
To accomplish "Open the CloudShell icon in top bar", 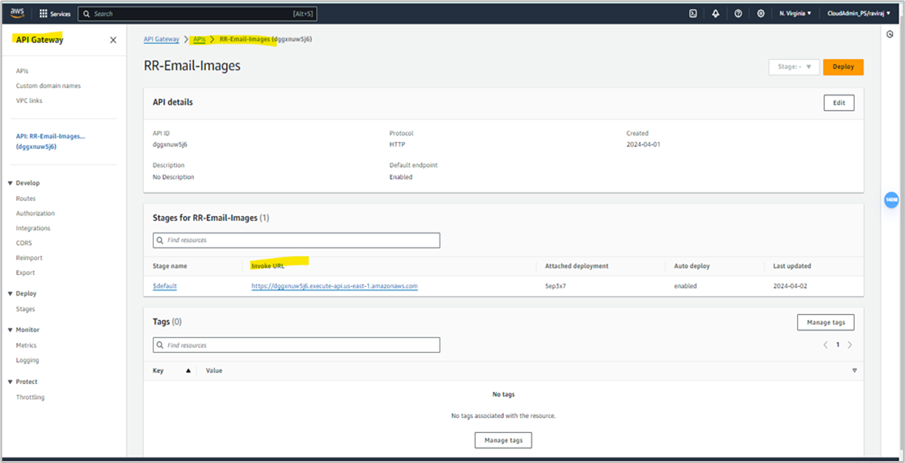I will click(693, 13).
